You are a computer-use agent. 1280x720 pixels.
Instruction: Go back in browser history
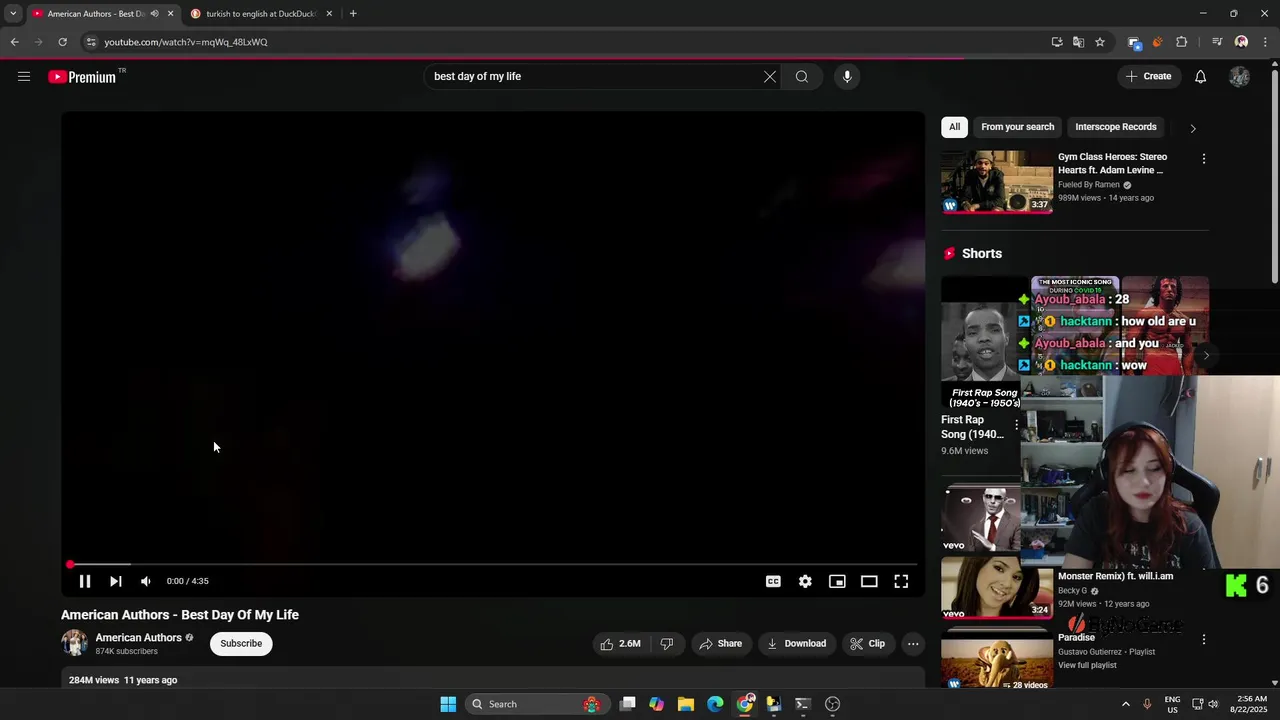14,42
